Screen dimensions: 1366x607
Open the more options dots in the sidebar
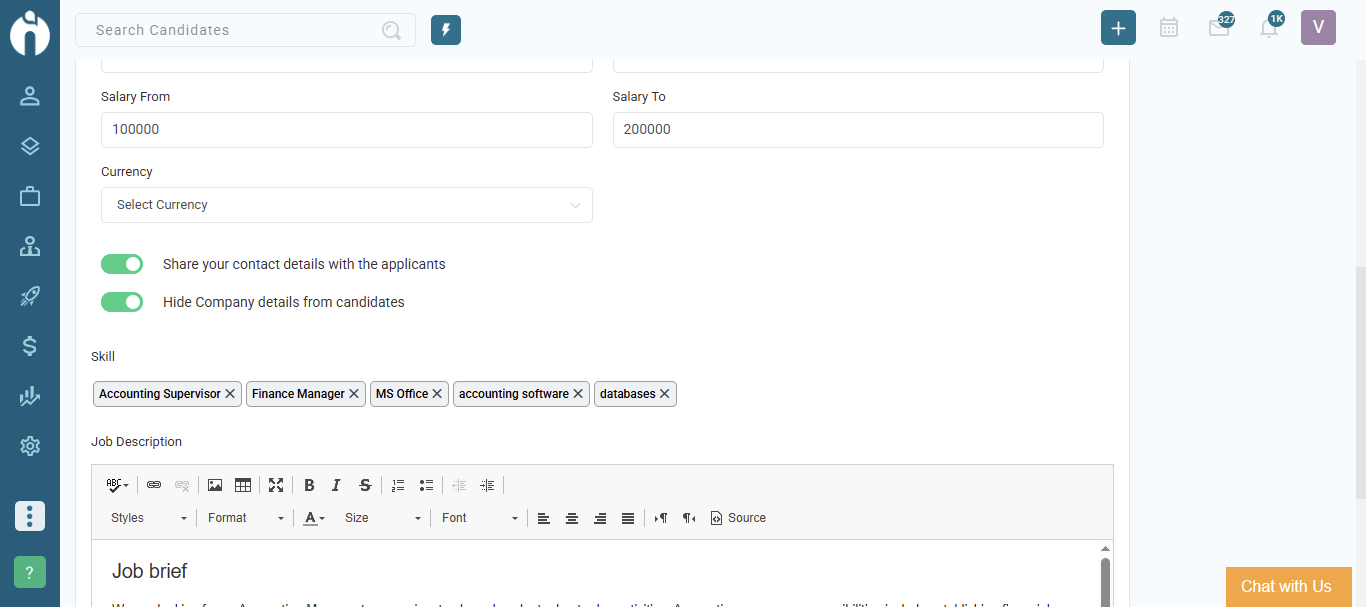[30, 516]
